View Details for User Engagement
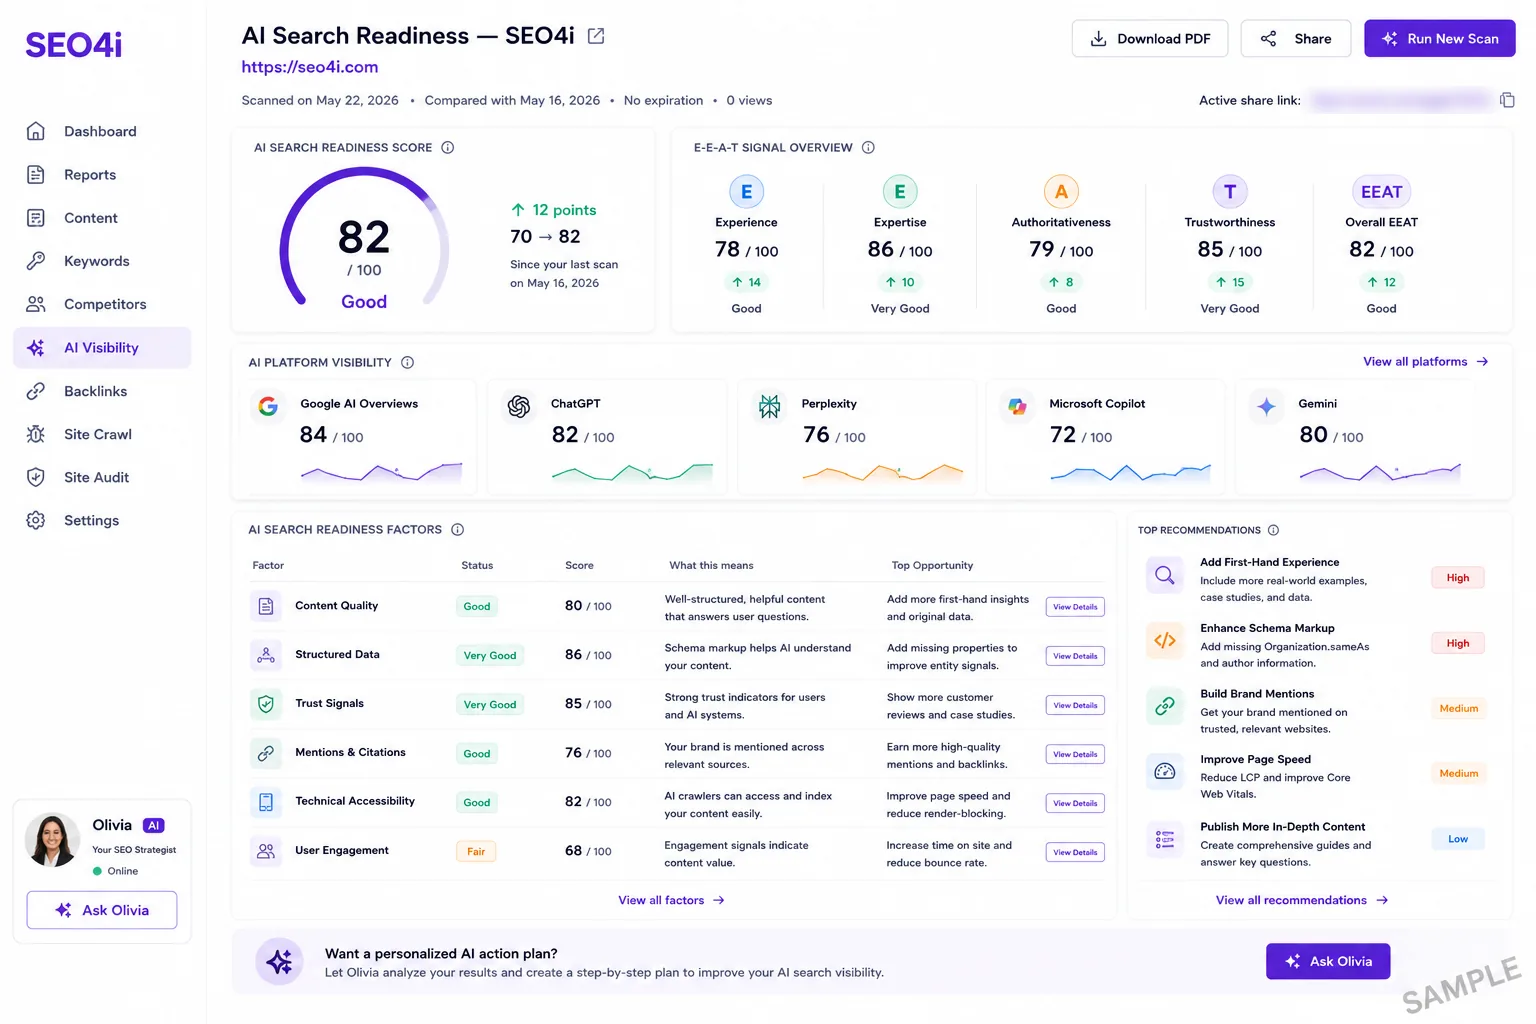The height and width of the screenshot is (1024, 1536). (1075, 852)
